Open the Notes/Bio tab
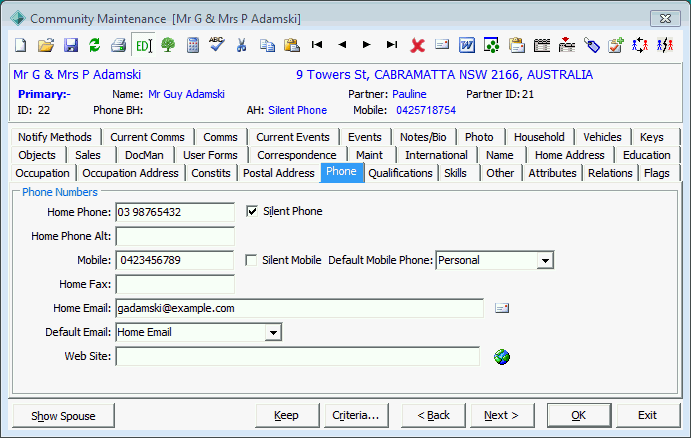691x438 pixels. pyautogui.click(x=423, y=137)
